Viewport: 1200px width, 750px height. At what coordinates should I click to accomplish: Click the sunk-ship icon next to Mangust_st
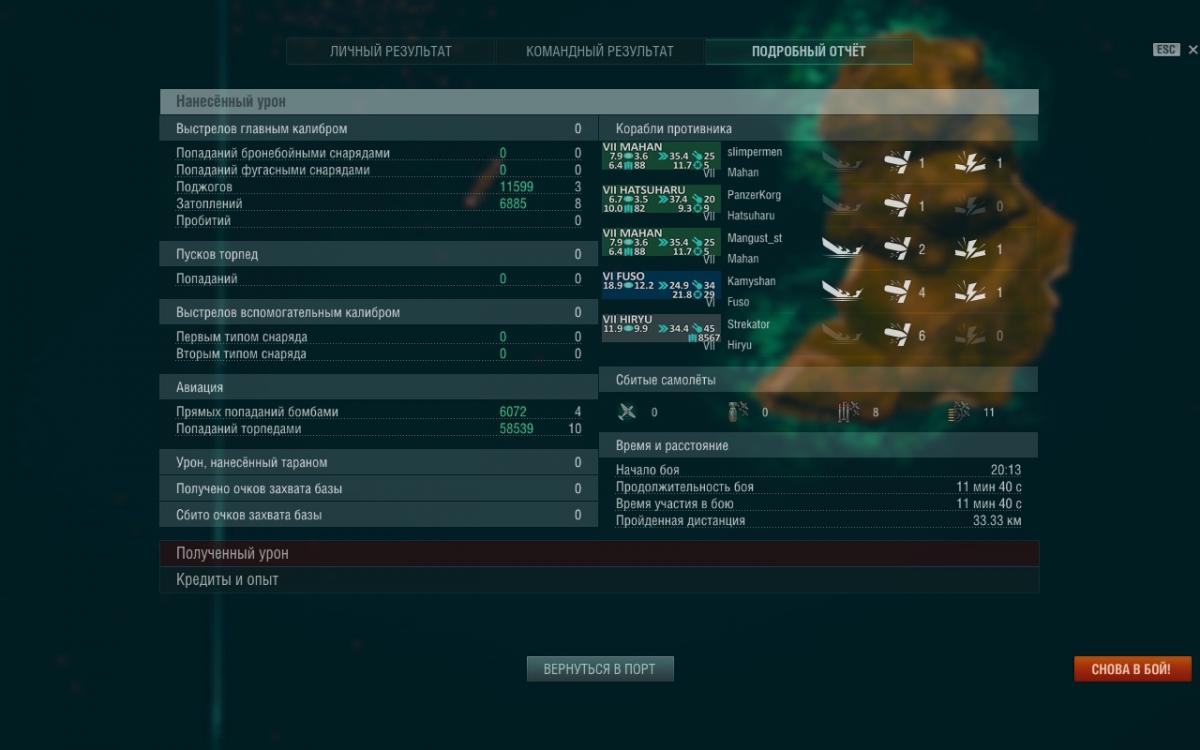coord(842,248)
